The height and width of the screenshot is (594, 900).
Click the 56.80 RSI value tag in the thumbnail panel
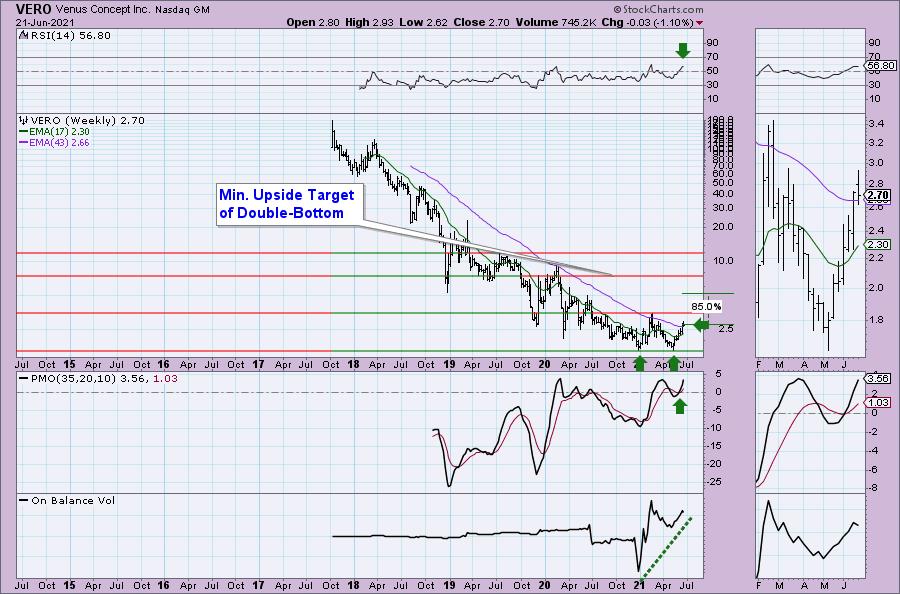tap(881, 66)
